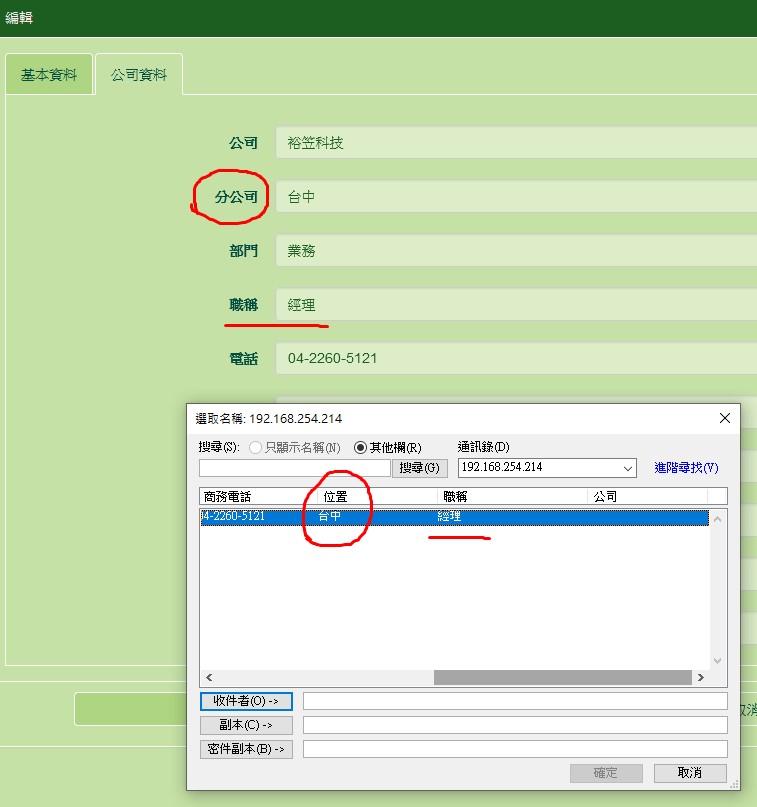Viewport: 757px width, 807px height.
Task: Open the 進階尋找 advanced find link
Action: 686,468
